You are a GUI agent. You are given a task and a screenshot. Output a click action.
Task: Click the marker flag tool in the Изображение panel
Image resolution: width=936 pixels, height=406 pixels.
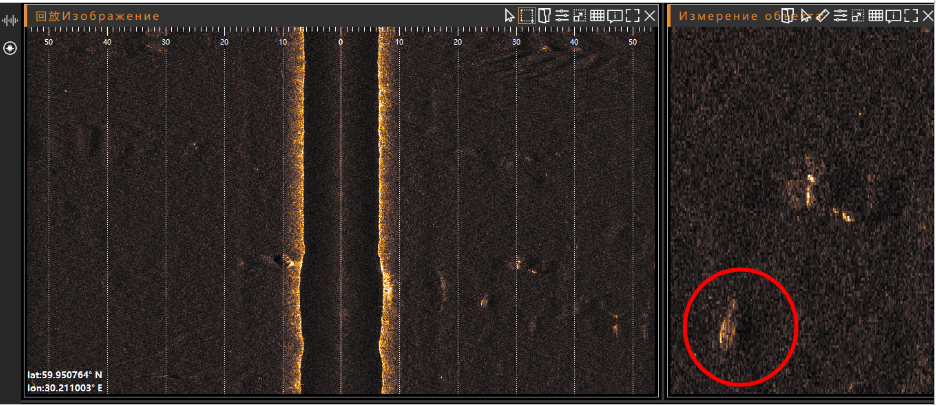pyautogui.click(x=544, y=16)
